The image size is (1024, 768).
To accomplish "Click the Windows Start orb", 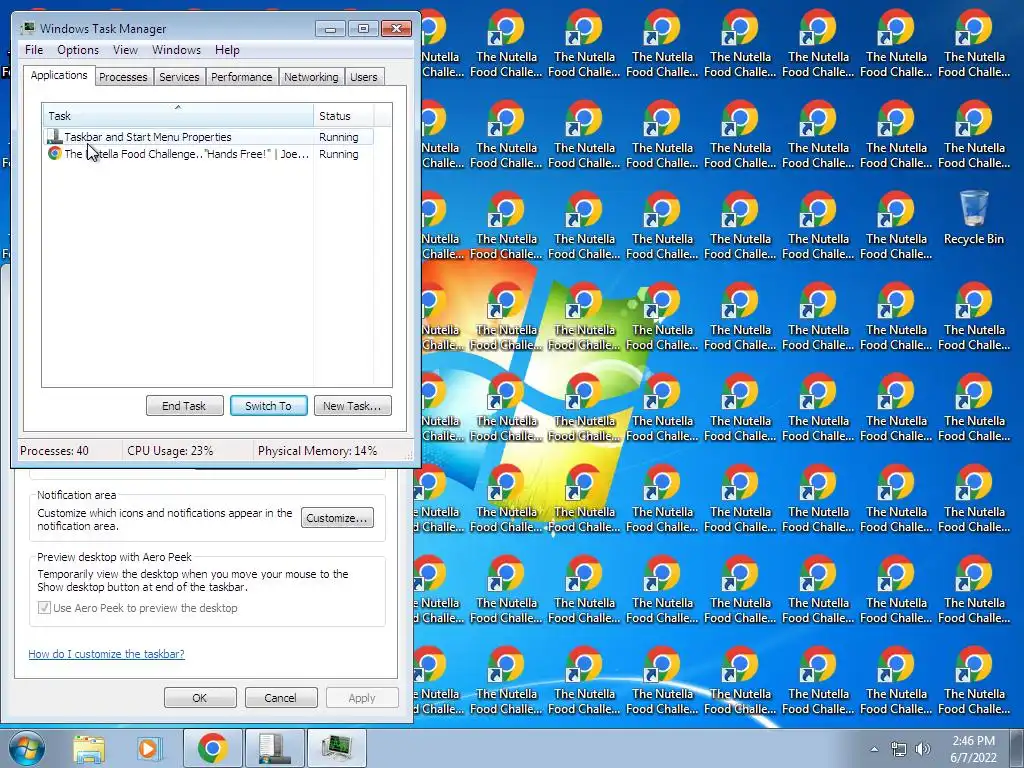I will (x=26, y=748).
